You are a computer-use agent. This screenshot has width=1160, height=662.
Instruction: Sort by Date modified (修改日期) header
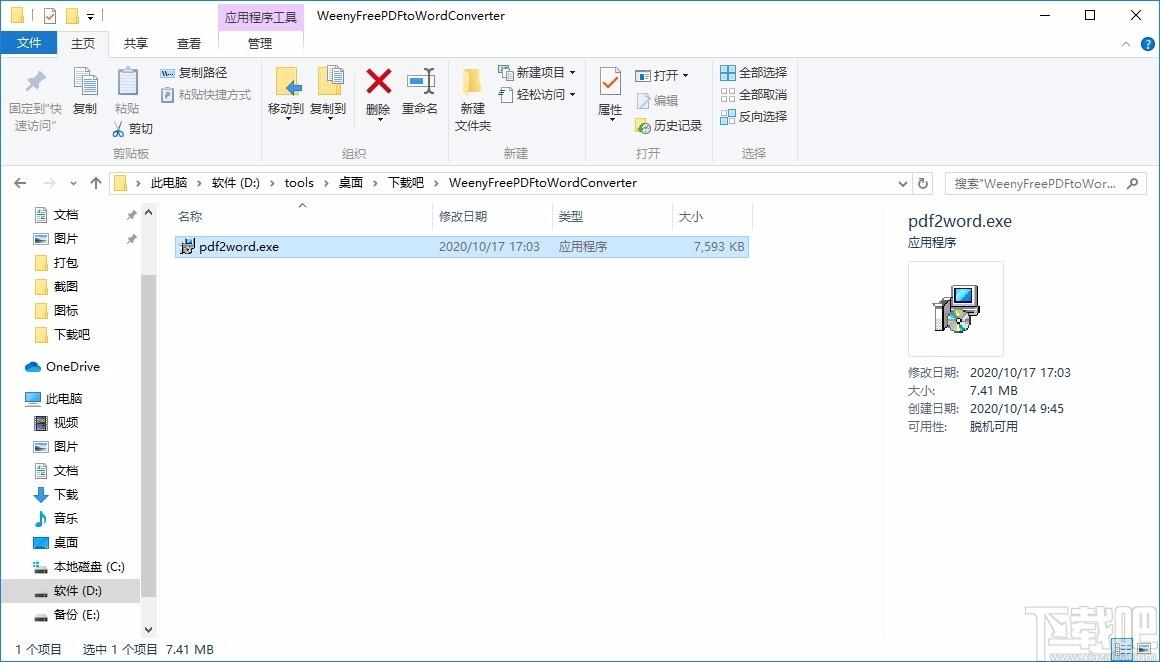pyautogui.click(x=463, y=217)
